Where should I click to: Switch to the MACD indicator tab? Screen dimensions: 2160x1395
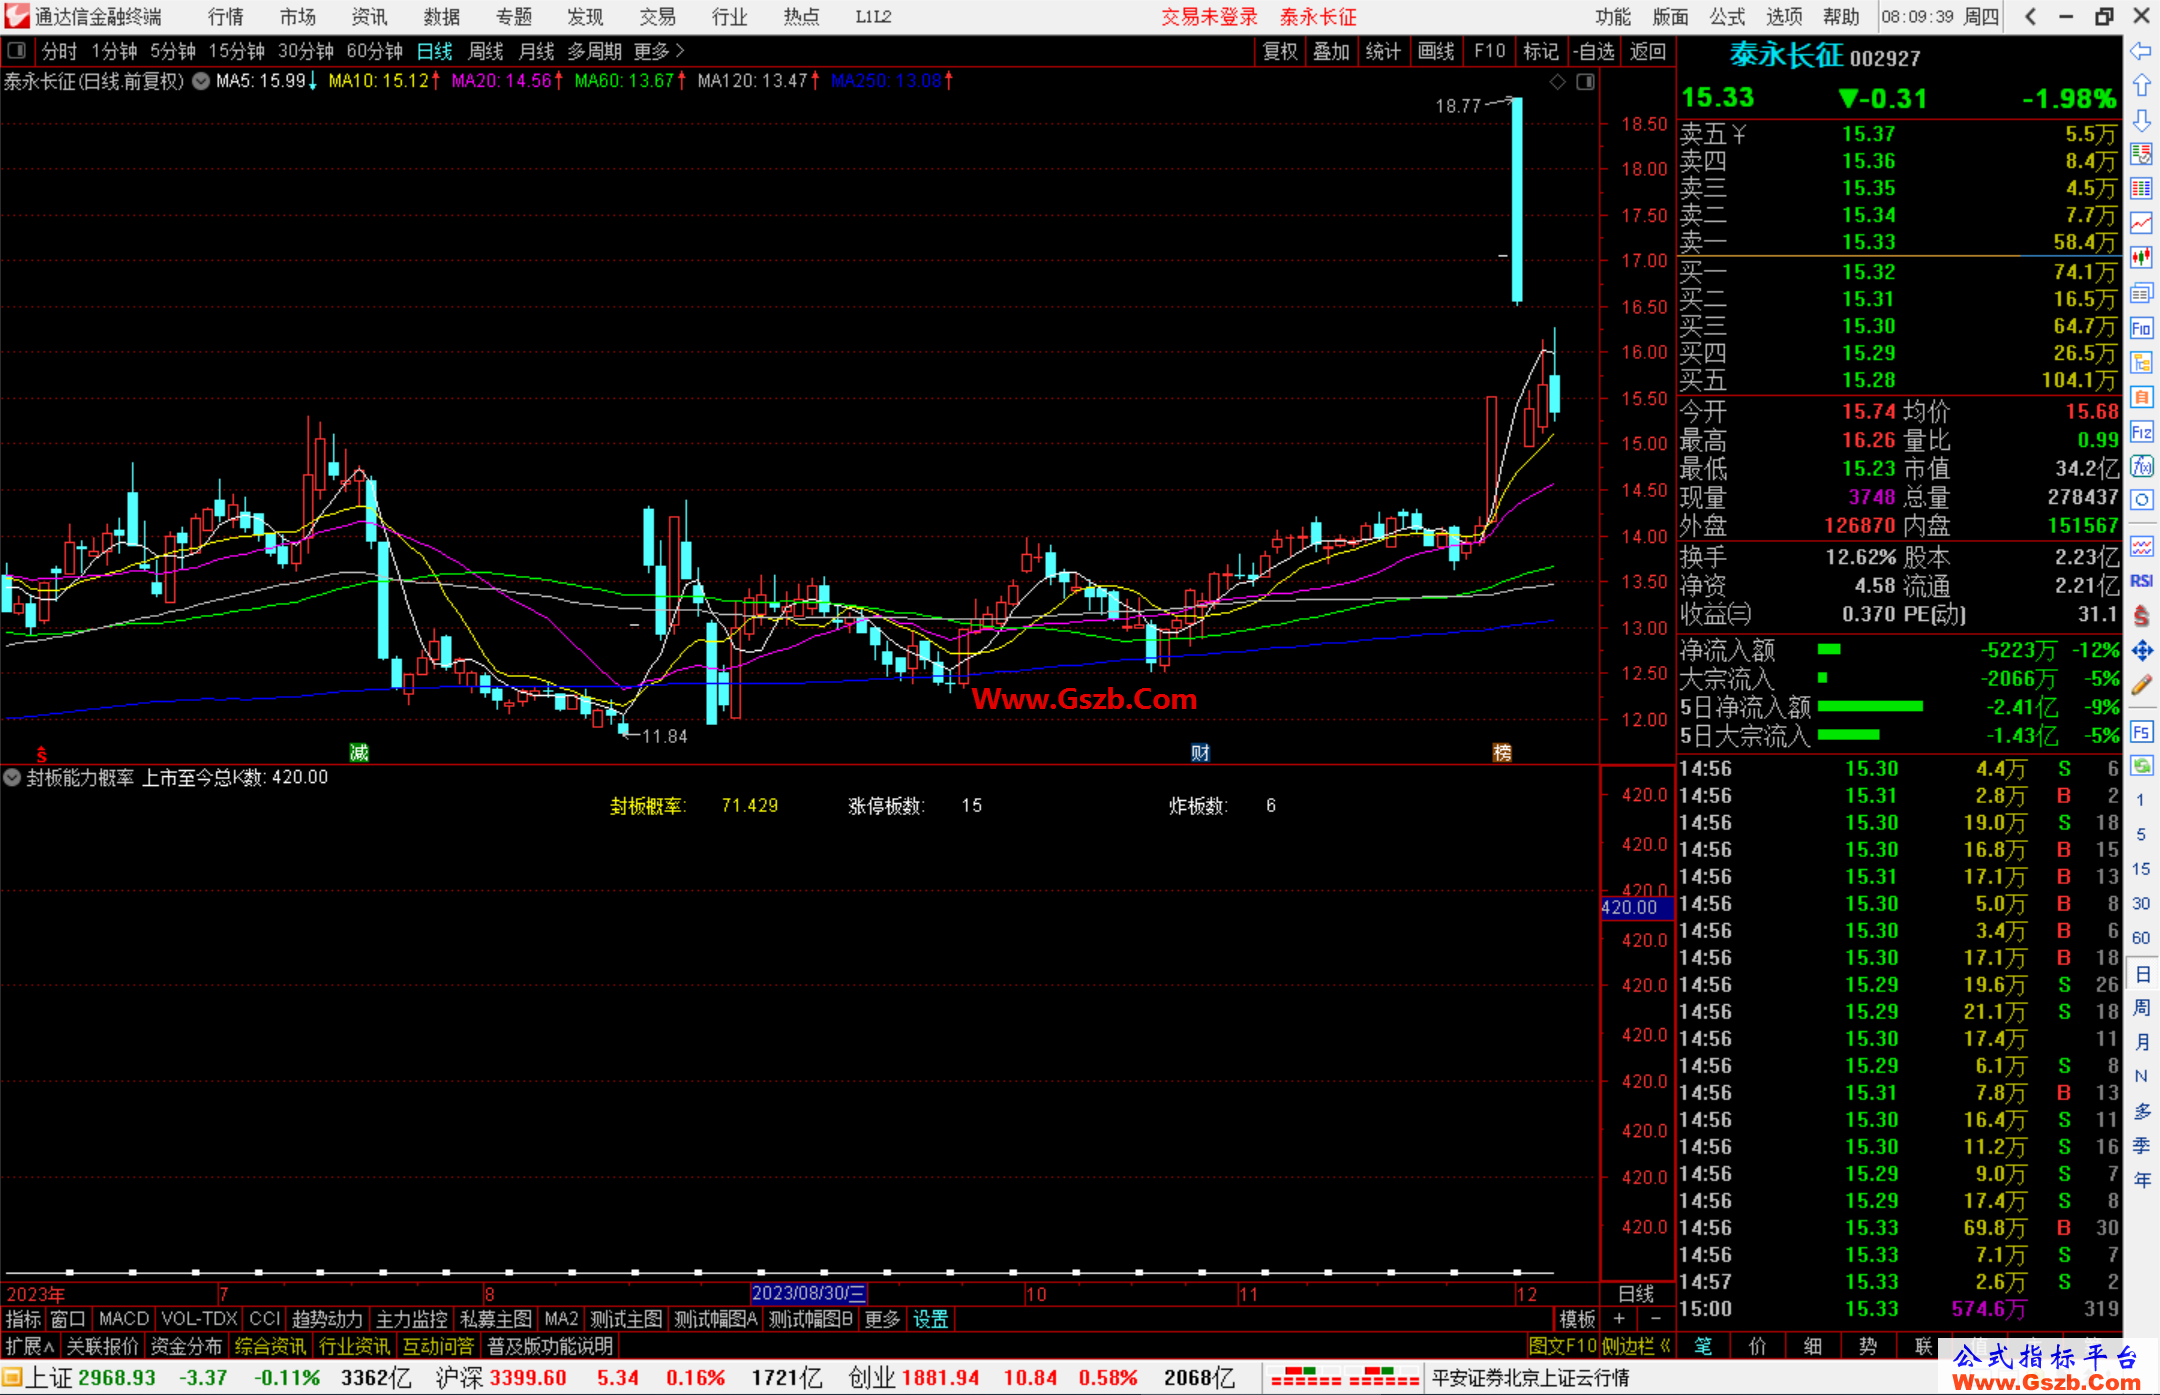[x=123, y=1319]
